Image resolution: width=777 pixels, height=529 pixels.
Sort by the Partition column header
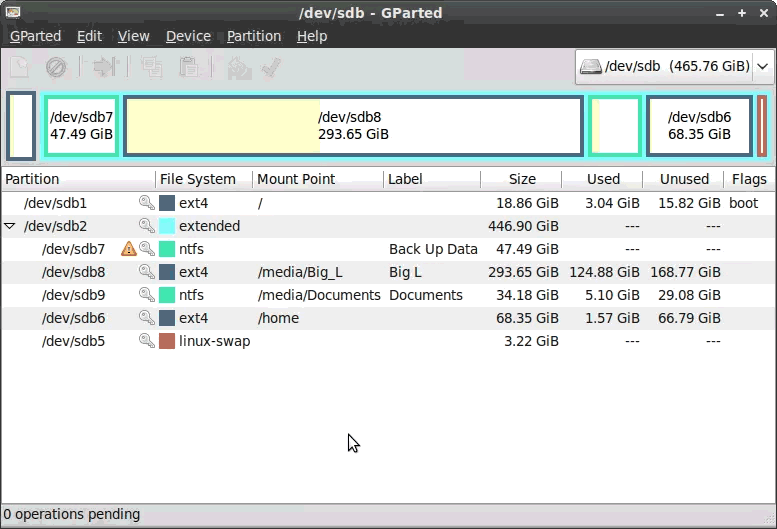coord(78,179)
